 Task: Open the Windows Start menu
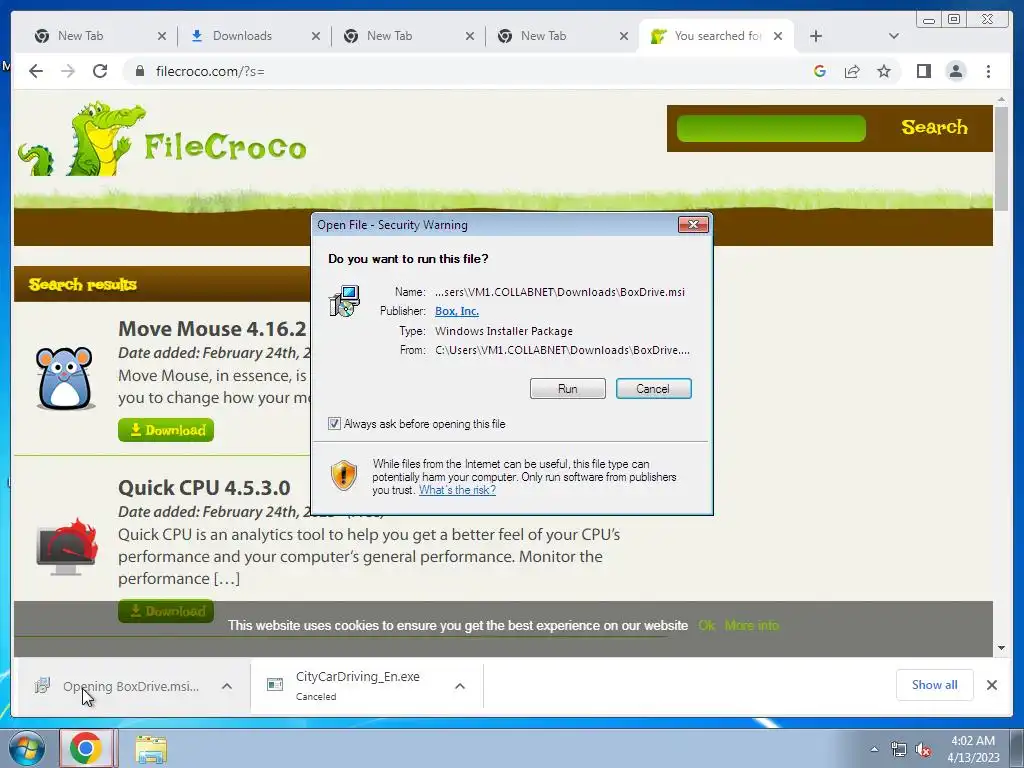27,748
